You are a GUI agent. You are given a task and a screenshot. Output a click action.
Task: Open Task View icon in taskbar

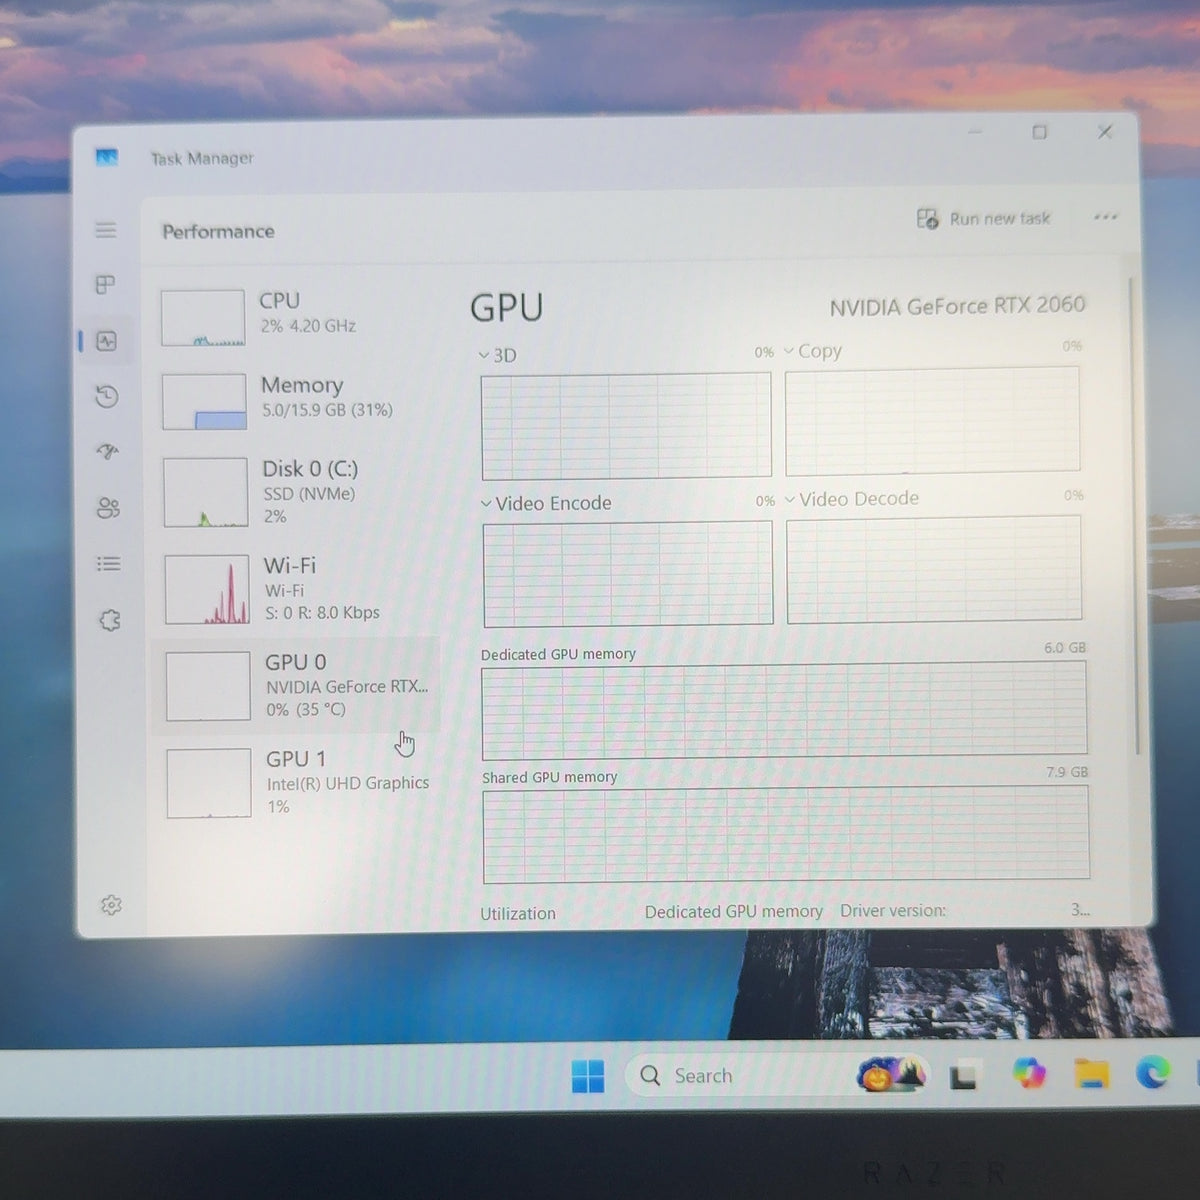point(963,1075)
